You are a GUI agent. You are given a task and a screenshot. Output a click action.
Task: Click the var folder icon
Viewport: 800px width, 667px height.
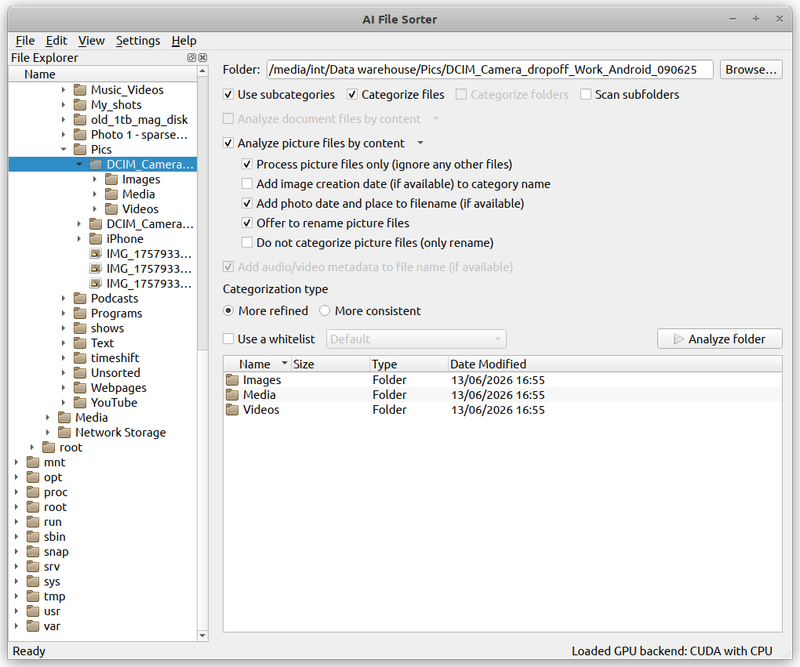(x=33, y=626)
